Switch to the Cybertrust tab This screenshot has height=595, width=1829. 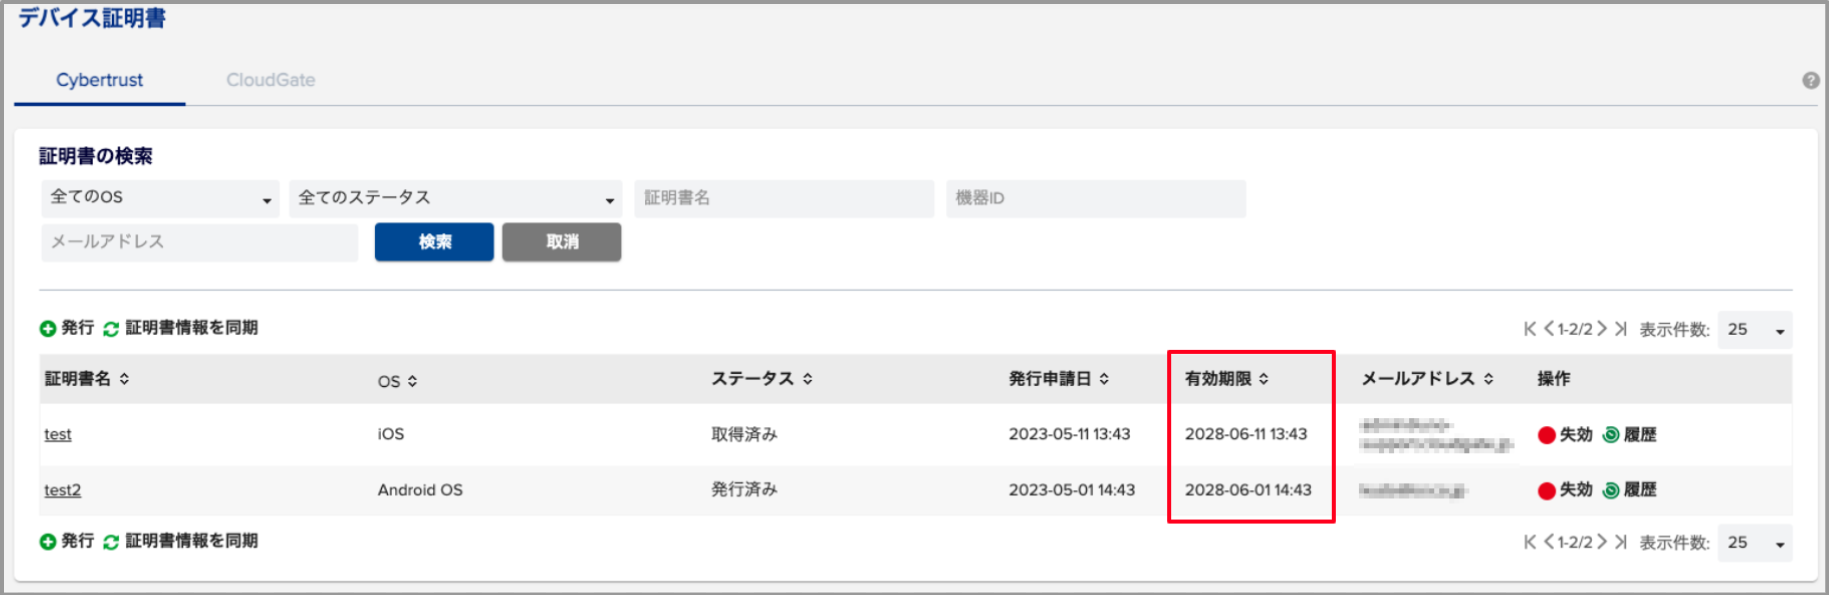[99, 80]
